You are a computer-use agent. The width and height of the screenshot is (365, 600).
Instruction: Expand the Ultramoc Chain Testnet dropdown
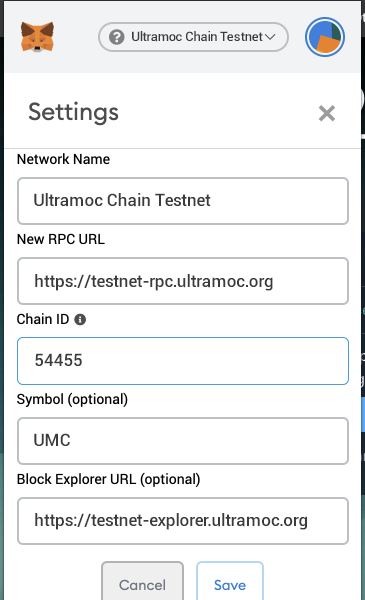click(193, 37)
